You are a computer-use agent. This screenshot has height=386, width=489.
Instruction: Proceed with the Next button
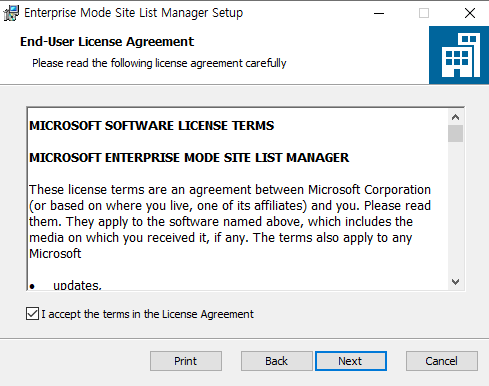coord(351,361)
